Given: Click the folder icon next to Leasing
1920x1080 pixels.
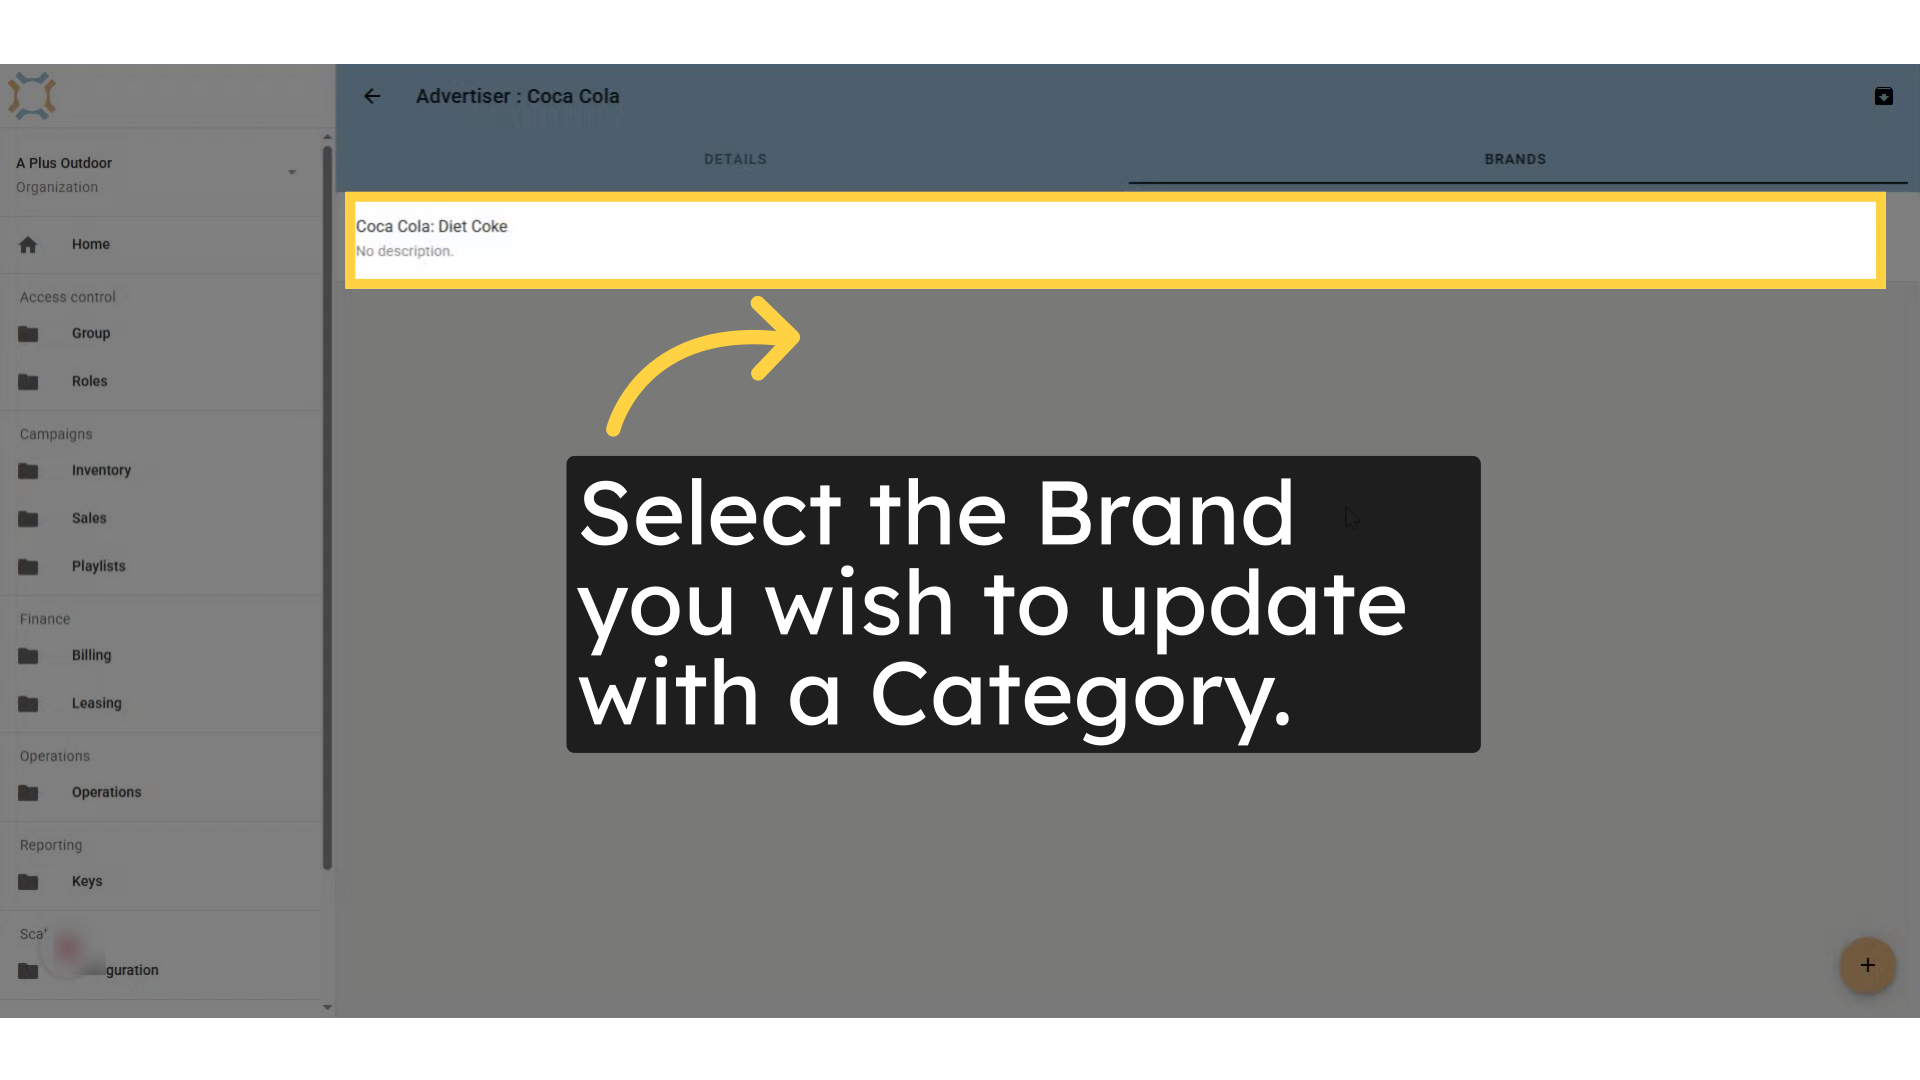Looking at the screenshot, I should pos(28,704).
